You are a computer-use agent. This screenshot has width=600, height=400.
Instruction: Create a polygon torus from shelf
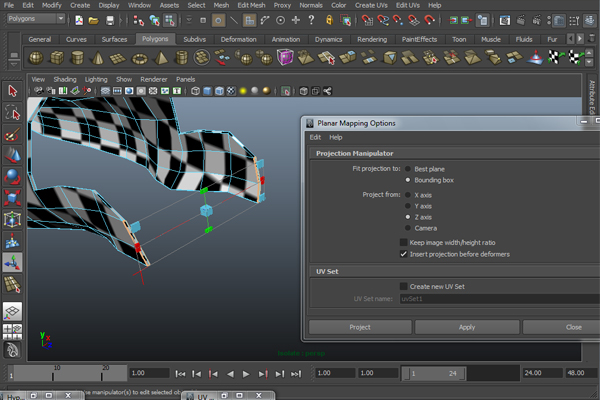pos(139,58)
